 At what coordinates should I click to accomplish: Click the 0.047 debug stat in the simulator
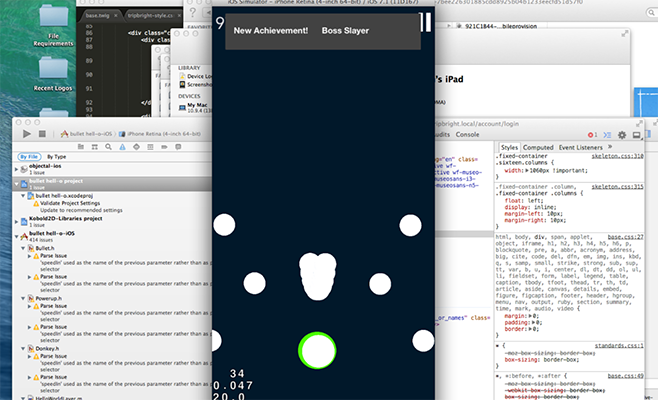point(233,385)
